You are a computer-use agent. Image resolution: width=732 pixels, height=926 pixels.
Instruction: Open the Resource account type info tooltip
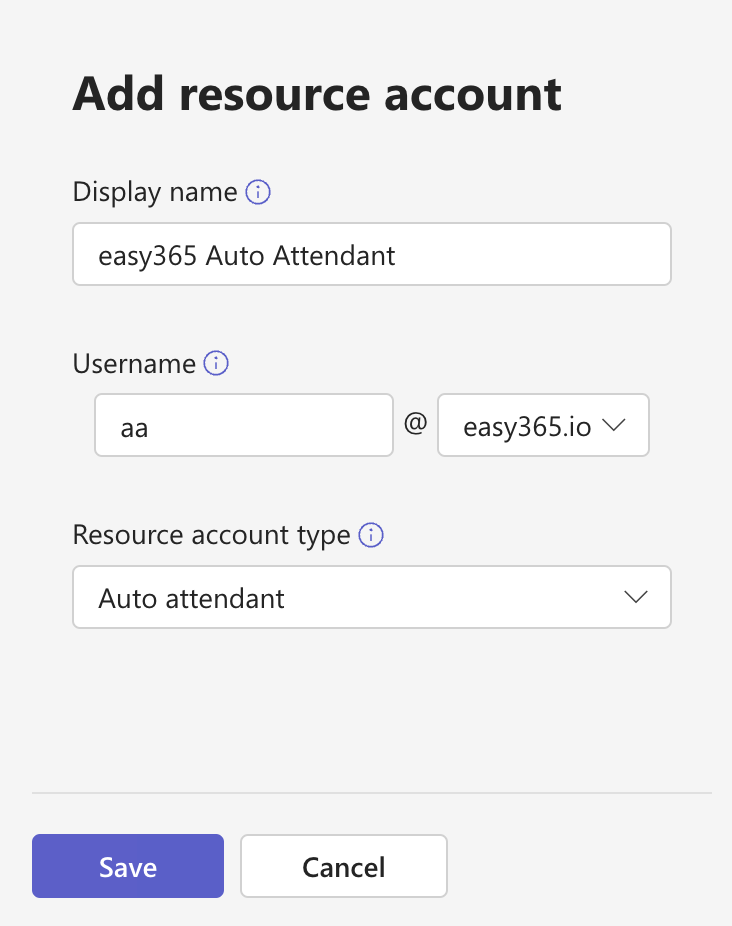(x=370, y=535)
